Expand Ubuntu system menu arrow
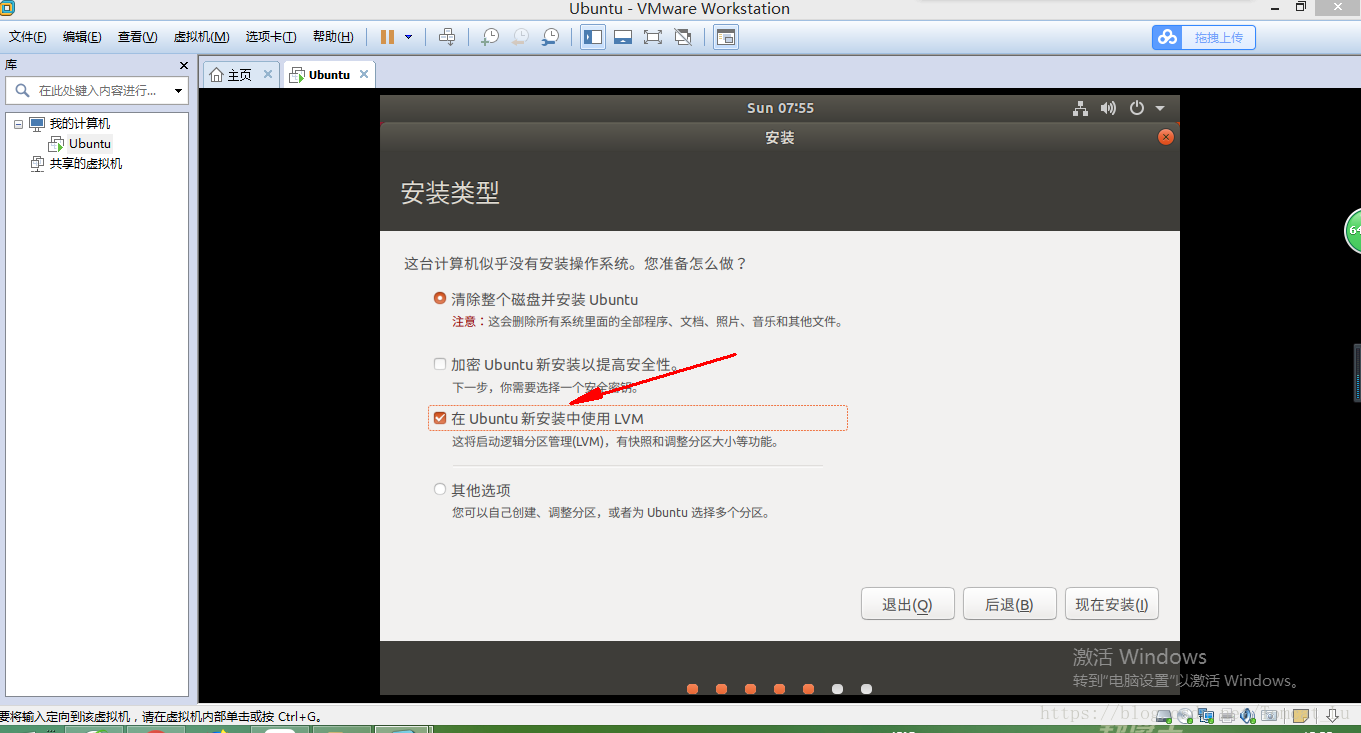The width and height of the screenshot is (1361, 733). point(1160,108)
